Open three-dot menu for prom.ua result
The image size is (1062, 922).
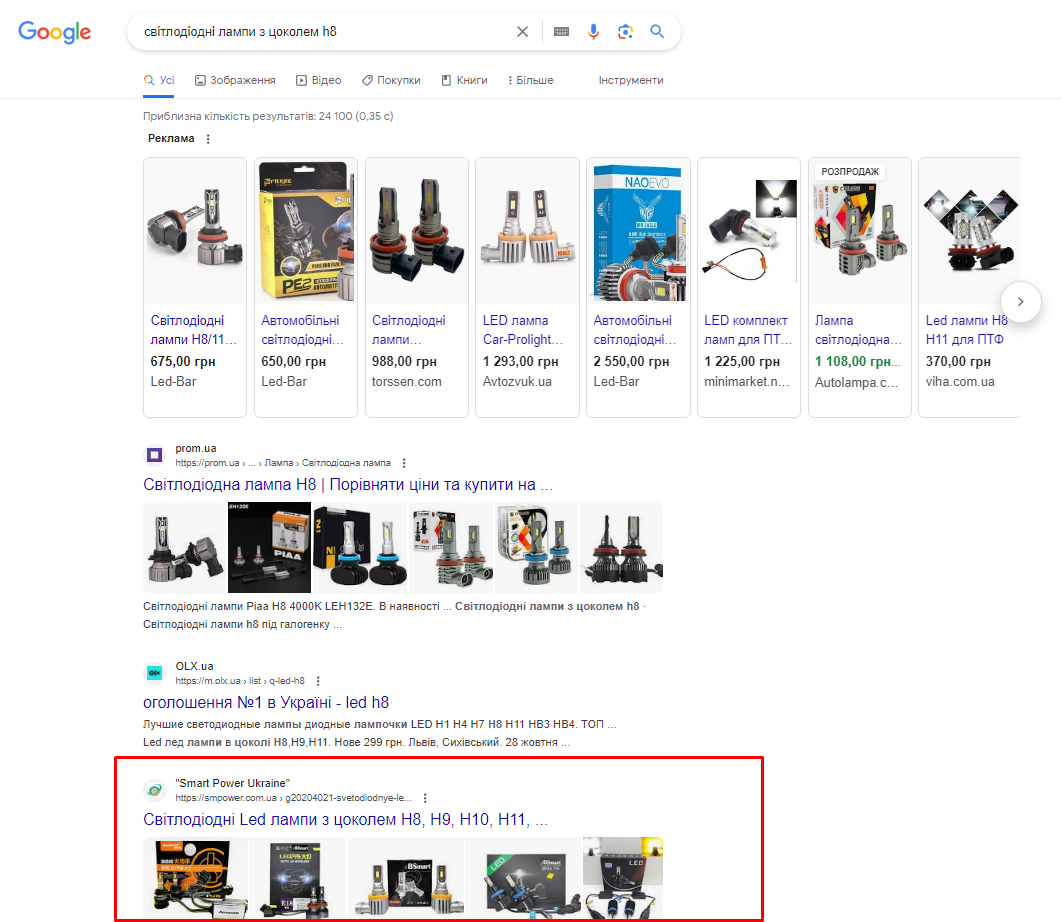click(x=404, y=463)
